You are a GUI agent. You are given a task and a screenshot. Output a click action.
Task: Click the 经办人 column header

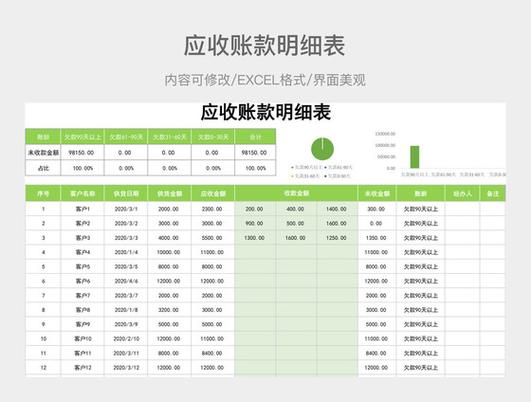click(x=462, y=194)
